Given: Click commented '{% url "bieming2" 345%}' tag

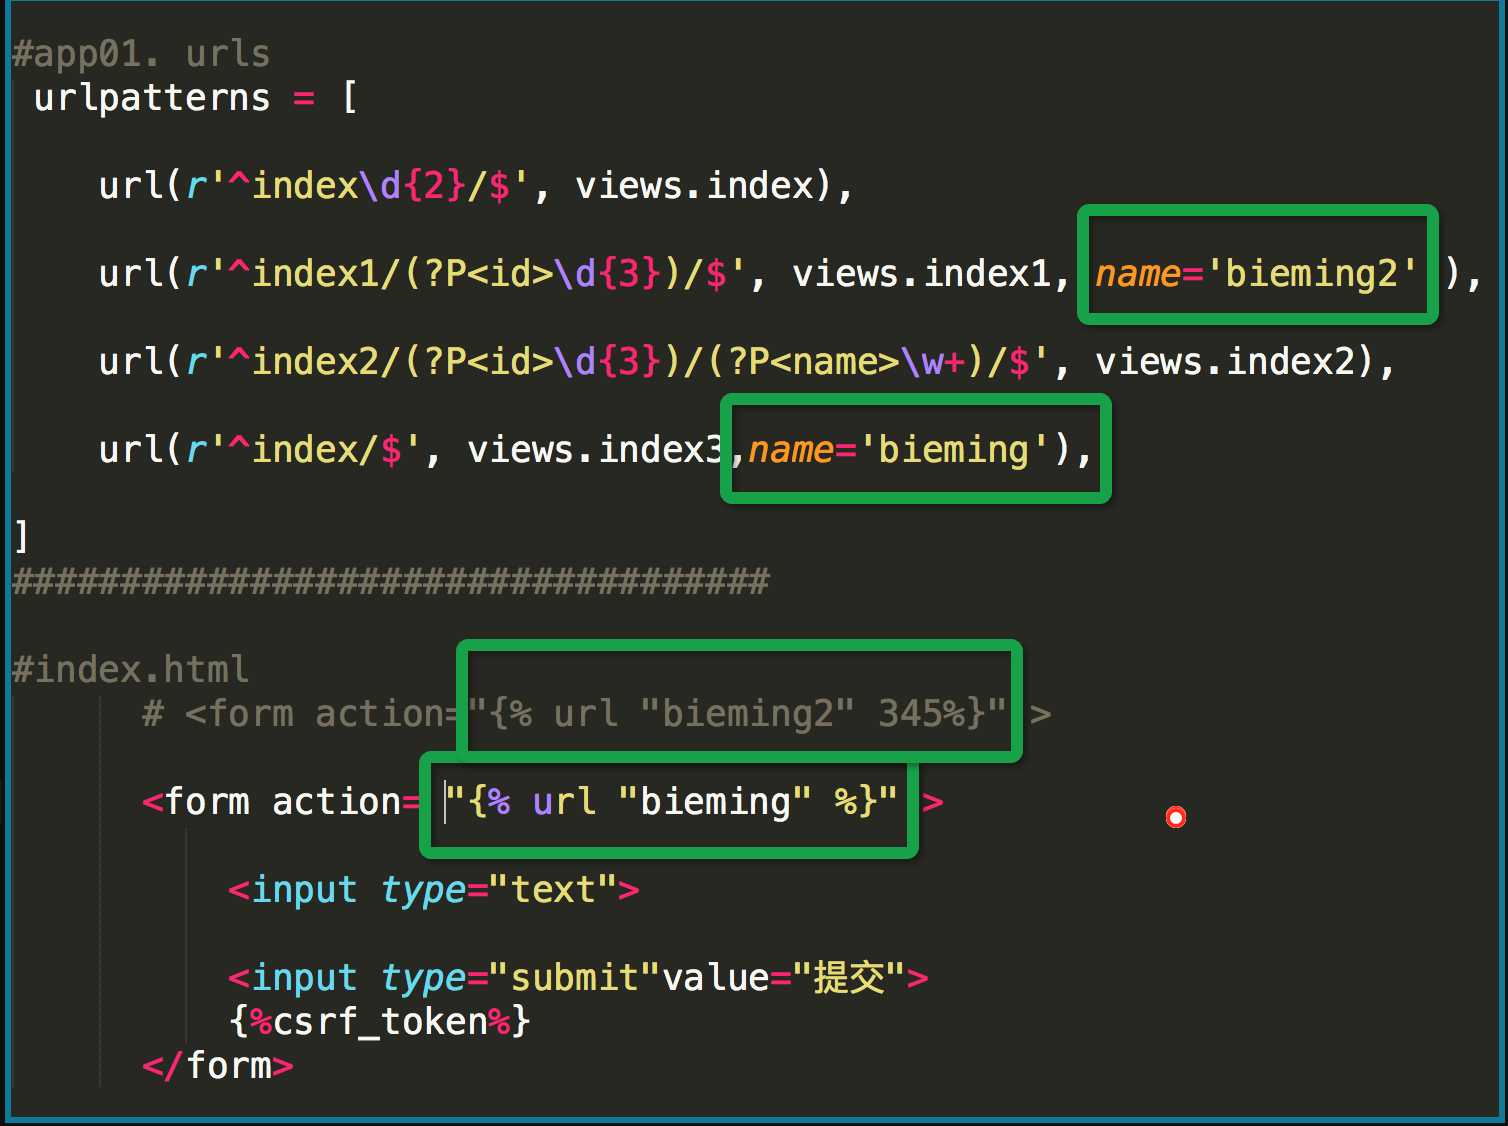Looking at the screenshot, I should [x=737, y=714].
